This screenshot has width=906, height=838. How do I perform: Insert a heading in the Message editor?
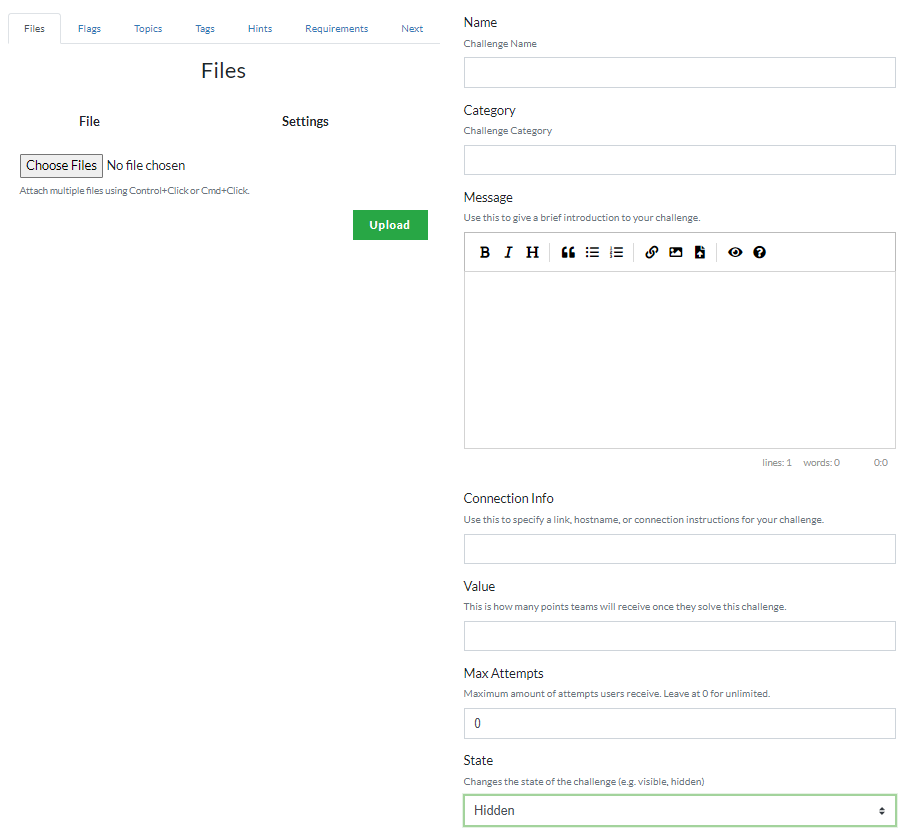532,253
